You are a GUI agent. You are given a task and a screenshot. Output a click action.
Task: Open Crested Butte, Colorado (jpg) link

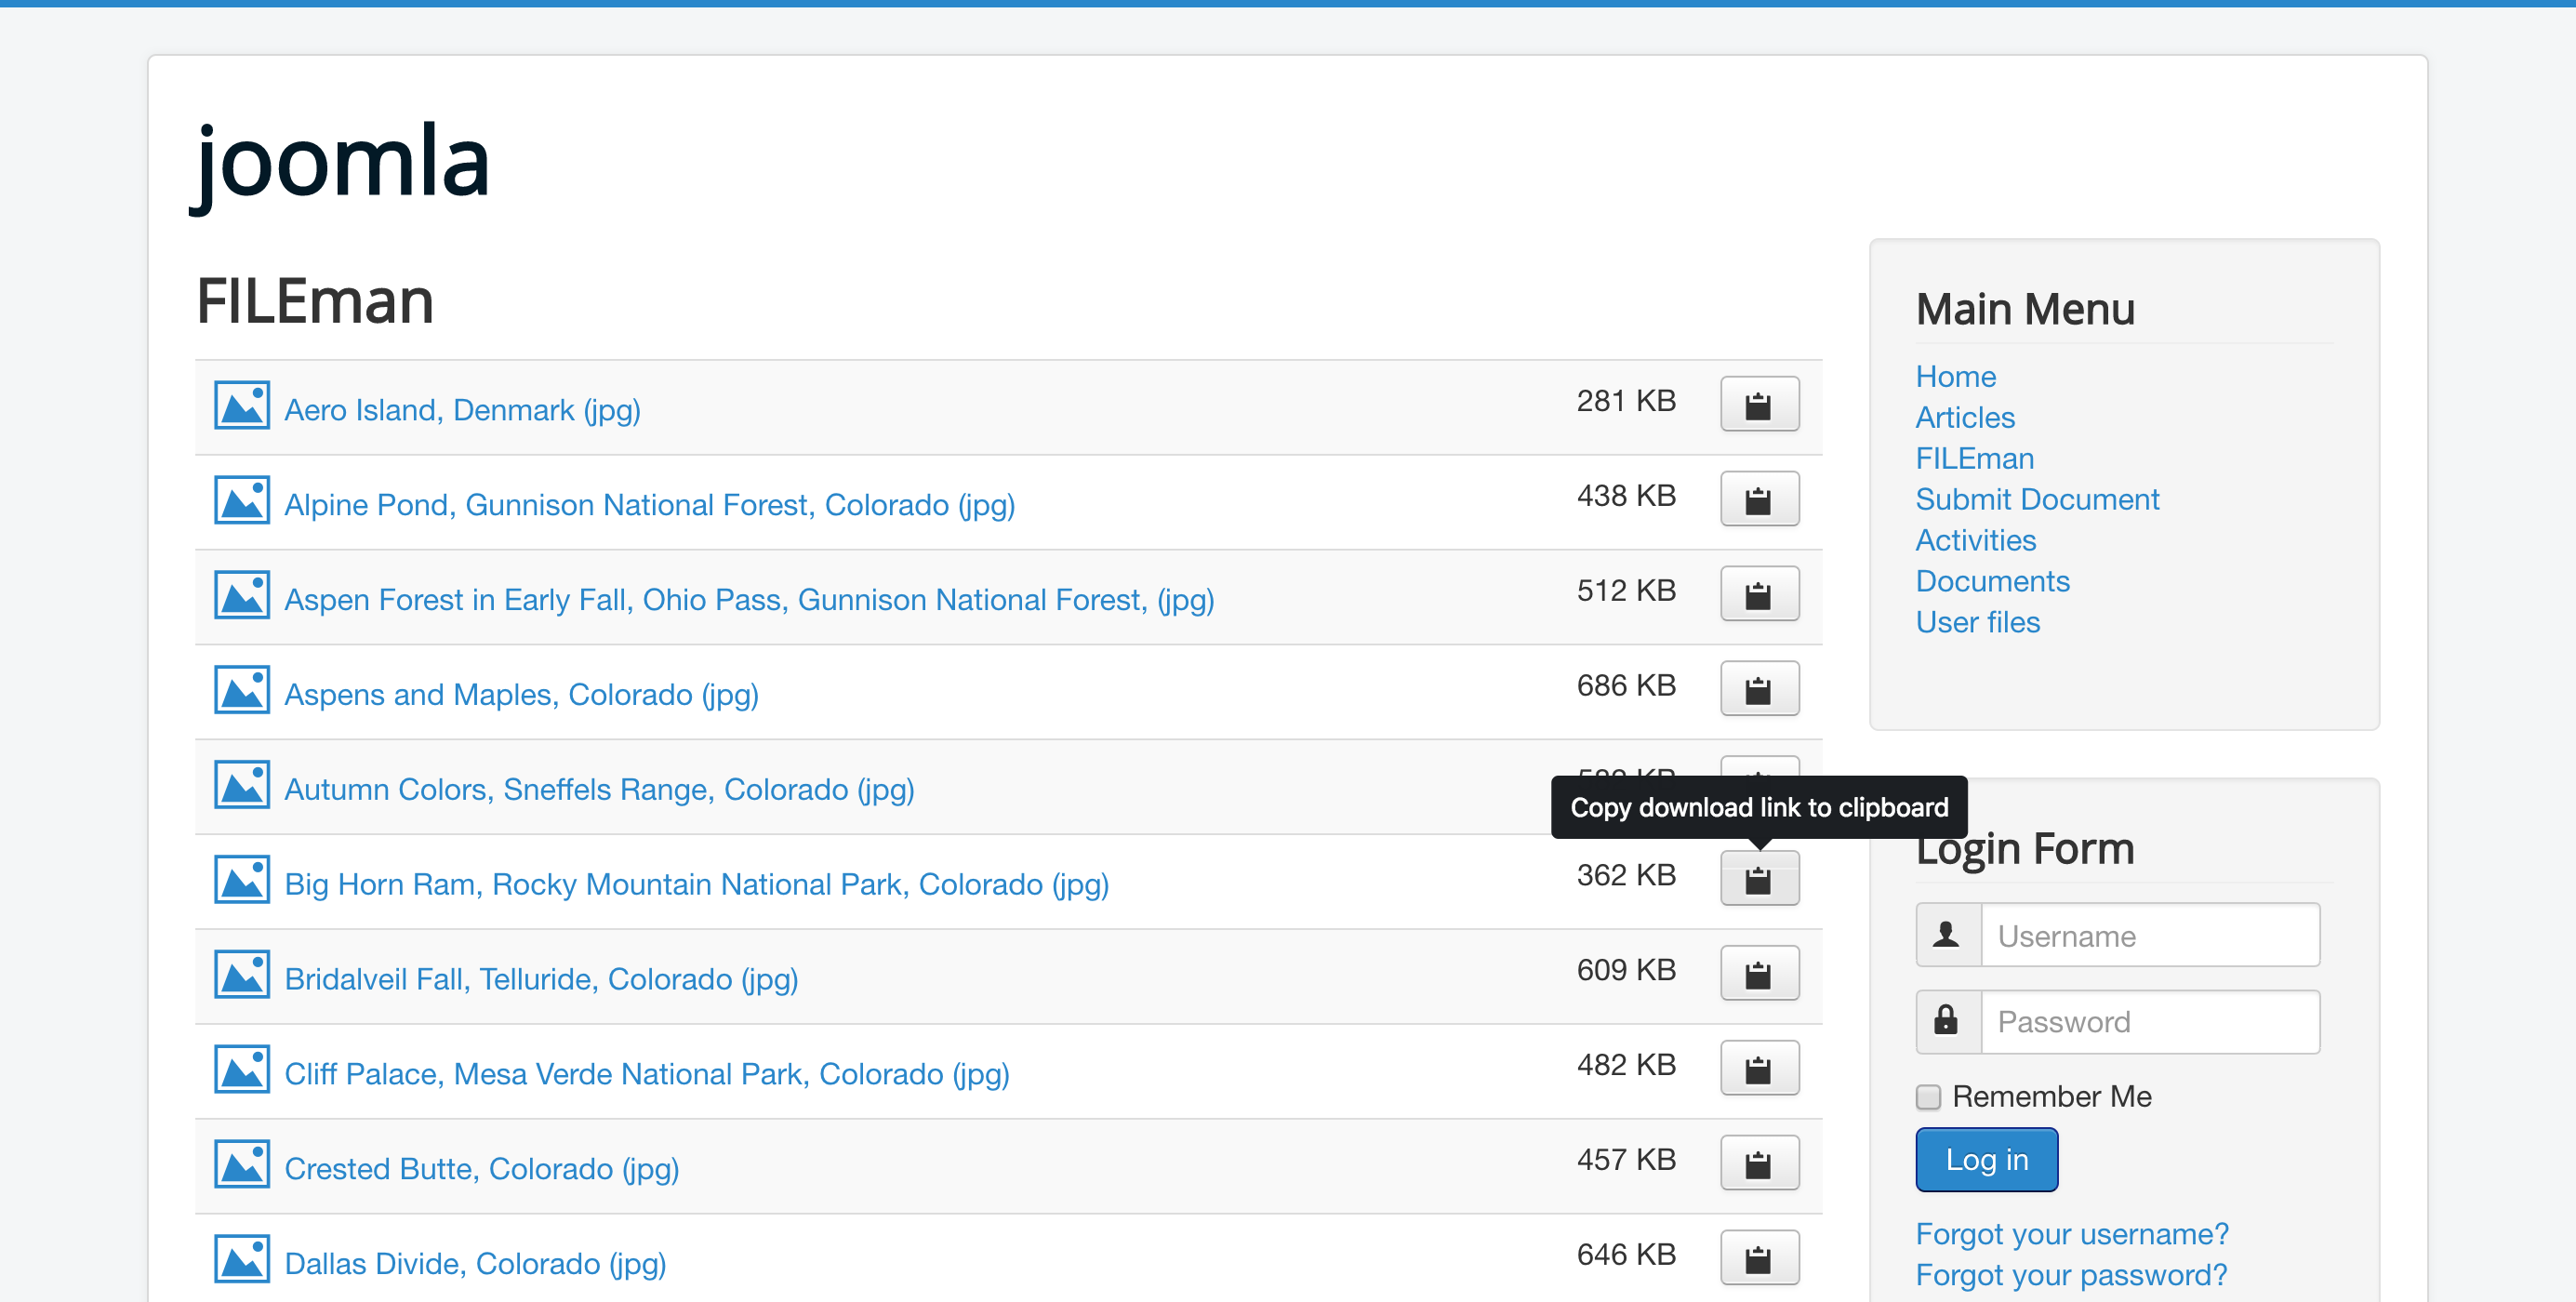pos(482,1170)
